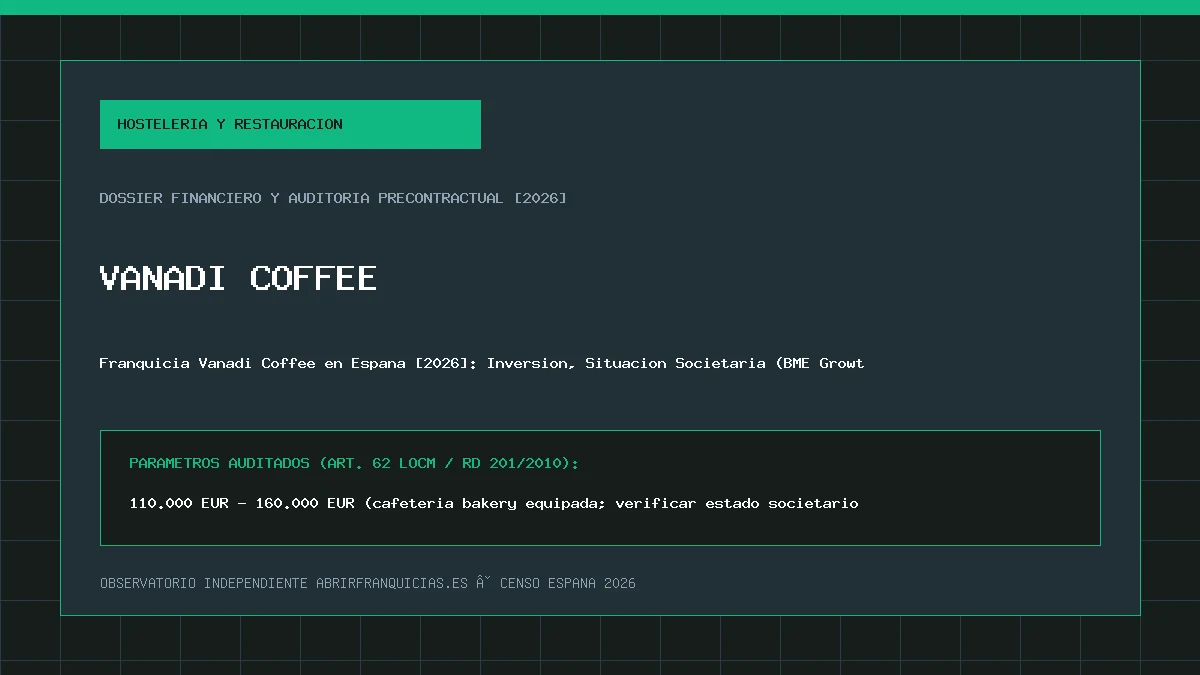Screen dimensions: 1200x675
Task: Click the HOSTELERIA Y RESTAURACION category badge
Action: click(x=290, y=124)
